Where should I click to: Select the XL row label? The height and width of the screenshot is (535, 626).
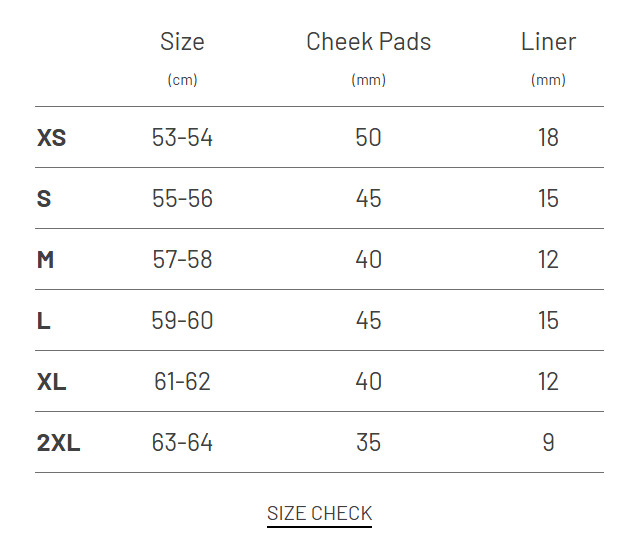click(x=51, y=381)
